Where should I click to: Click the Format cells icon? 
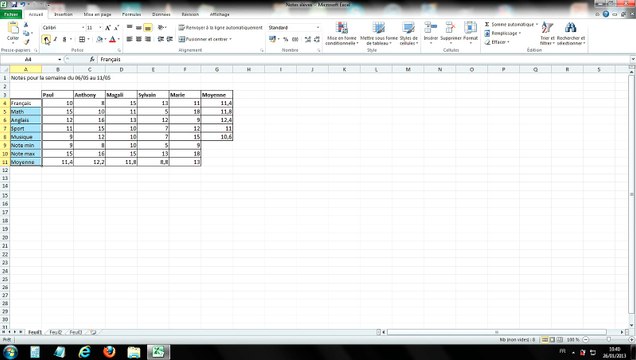click(x=470, y=32)
